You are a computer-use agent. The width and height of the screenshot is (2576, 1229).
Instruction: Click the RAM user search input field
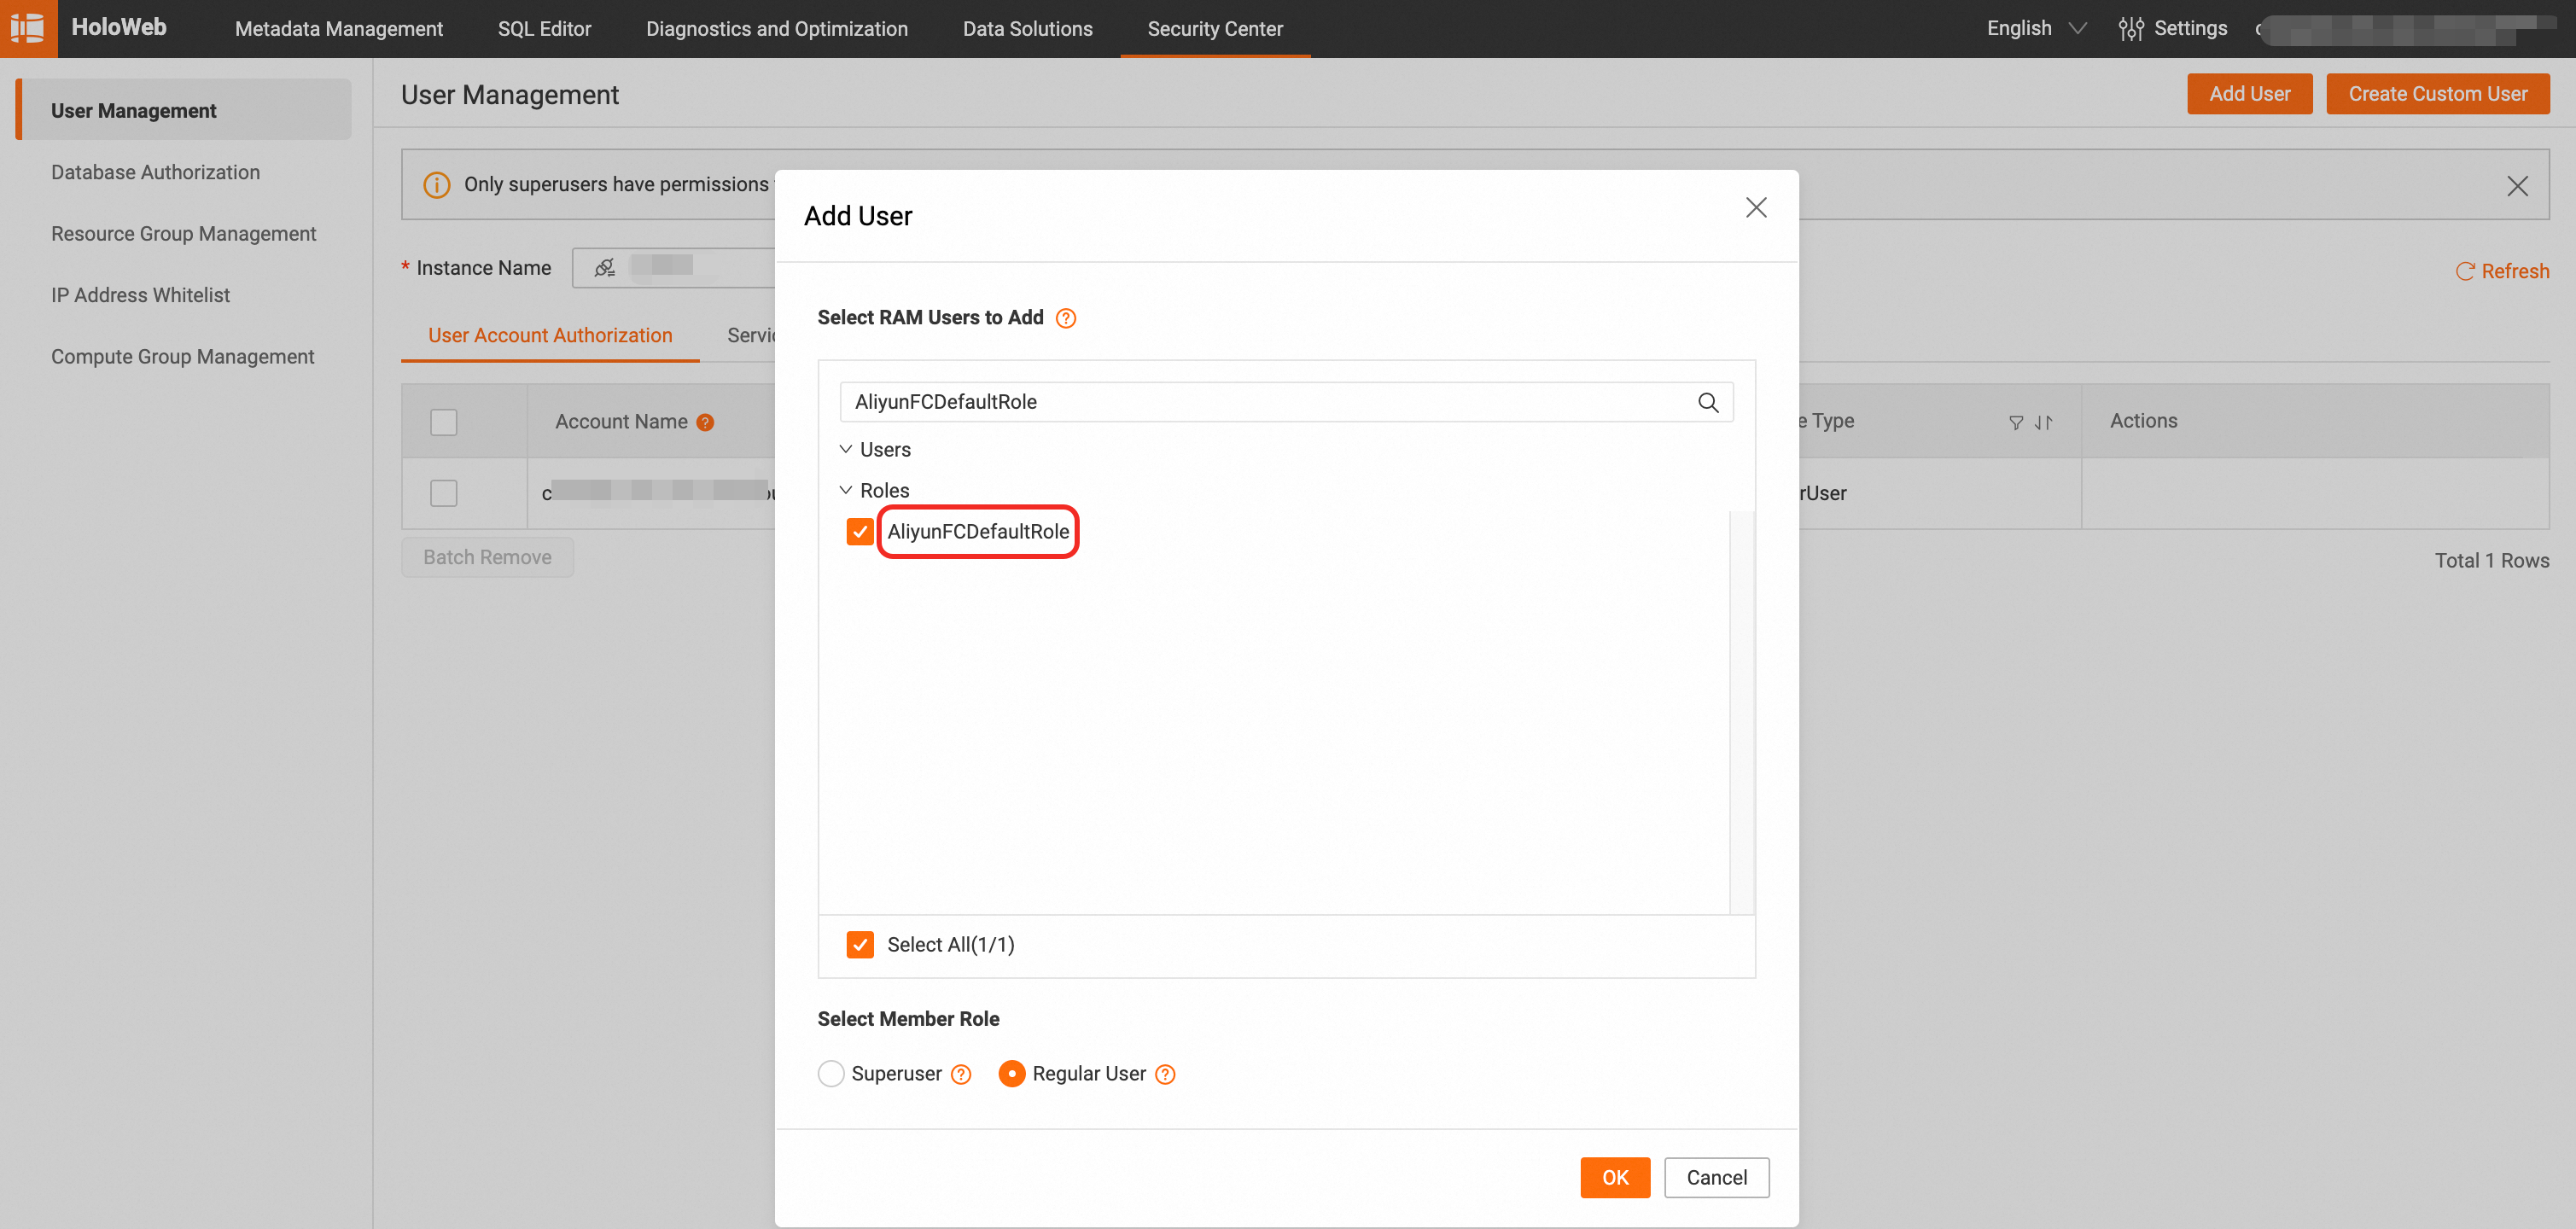(x=1260, y=402)
